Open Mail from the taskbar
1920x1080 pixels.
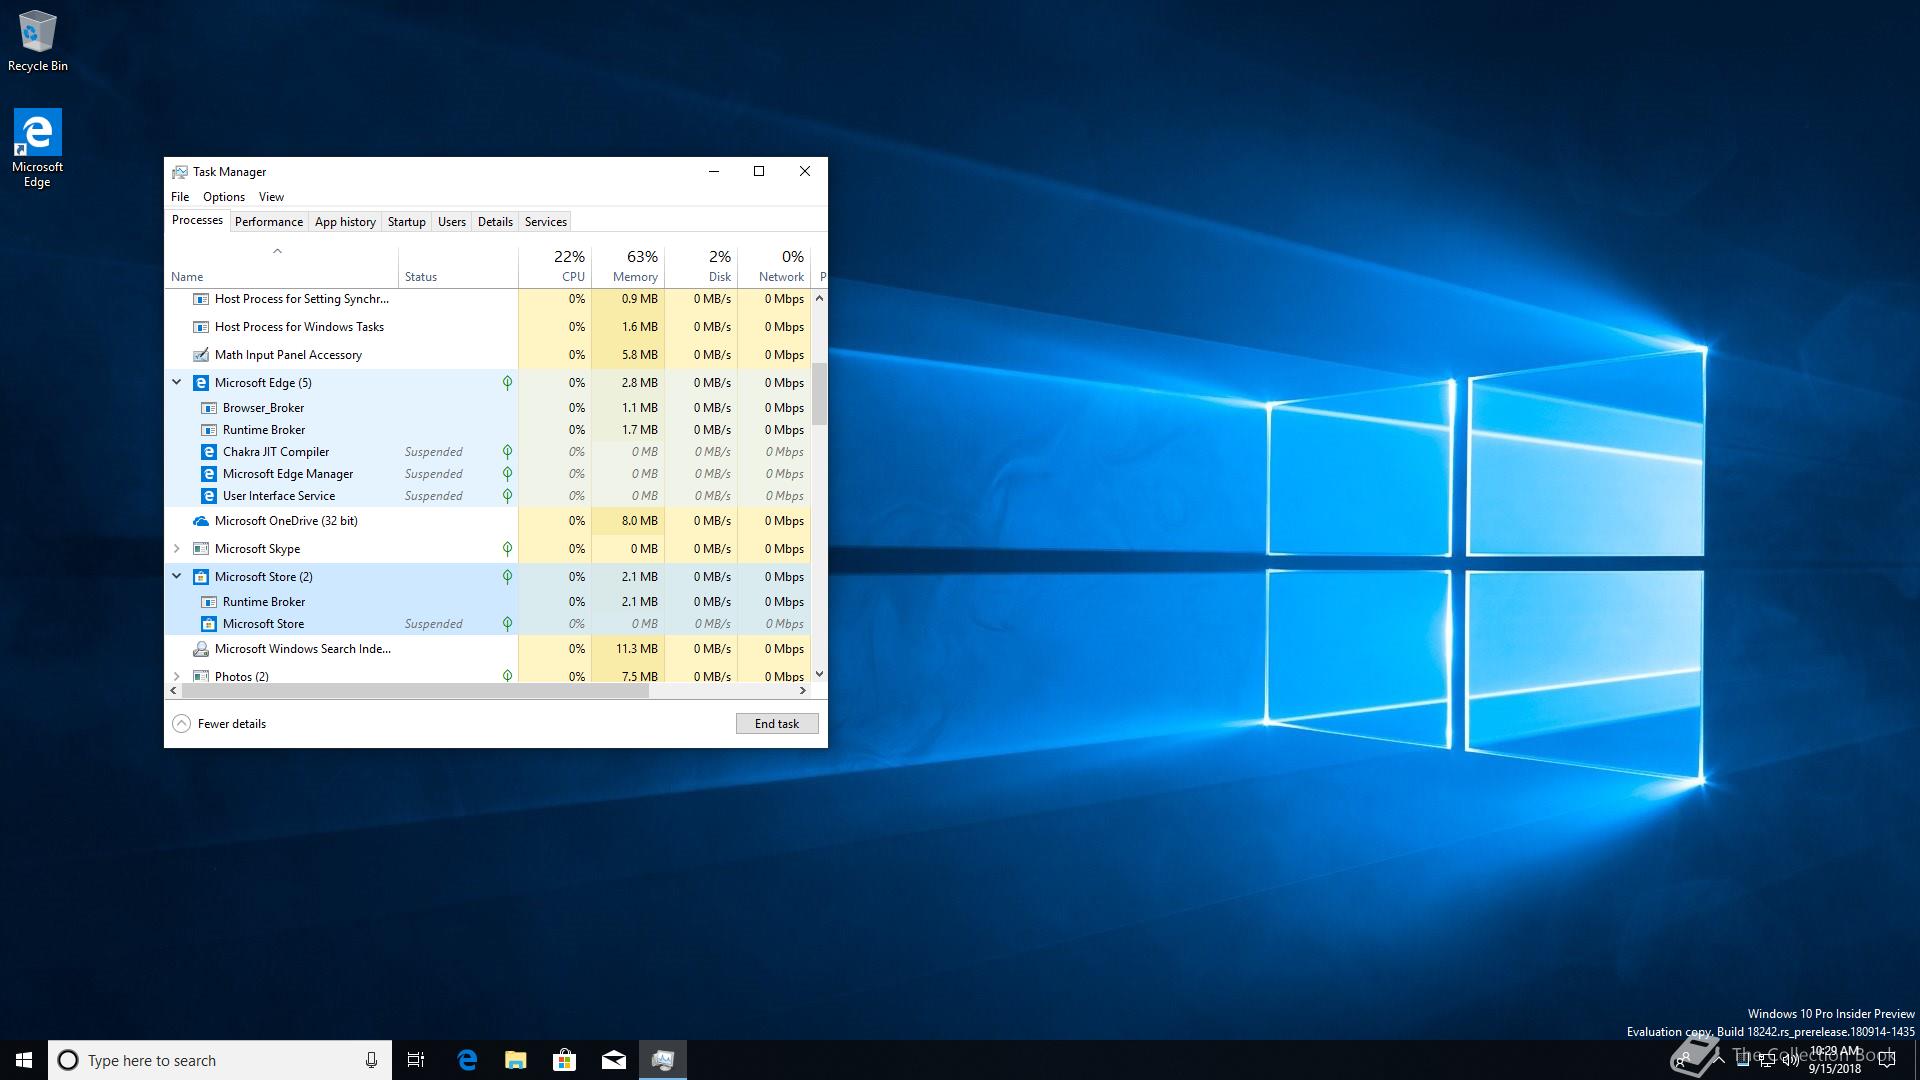(614, 1060)
